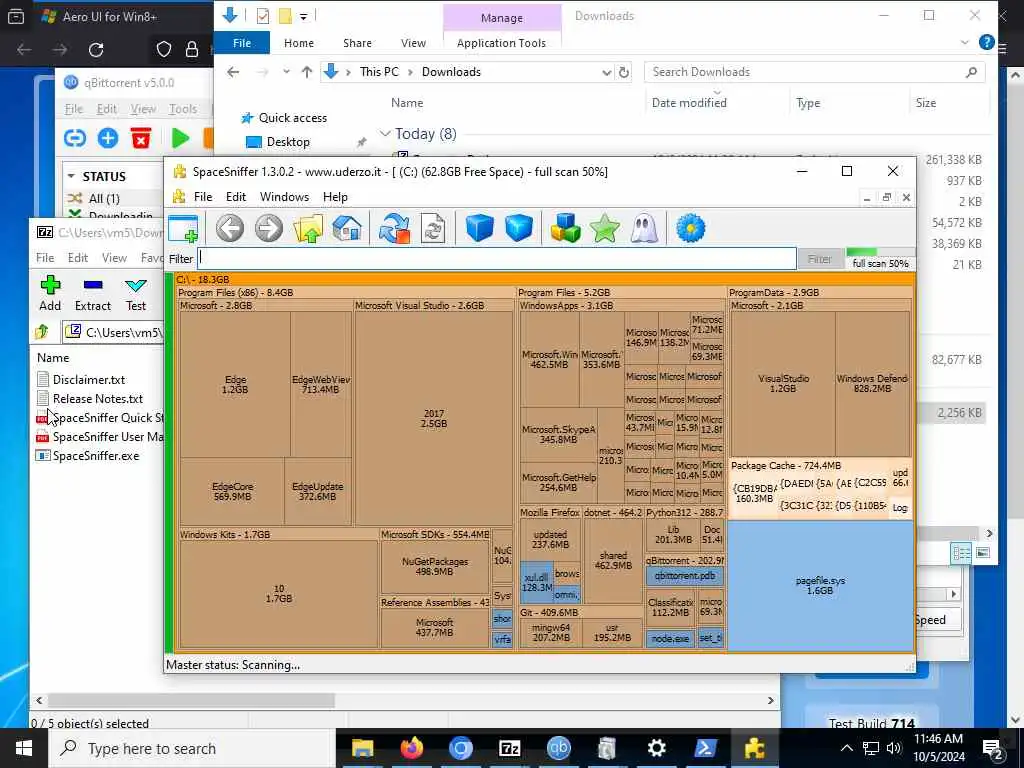The width and height of the screenshot is (1024, 768).
Task: Open SpaceSniffer Edit menu
Action: (x=236, y=197)
